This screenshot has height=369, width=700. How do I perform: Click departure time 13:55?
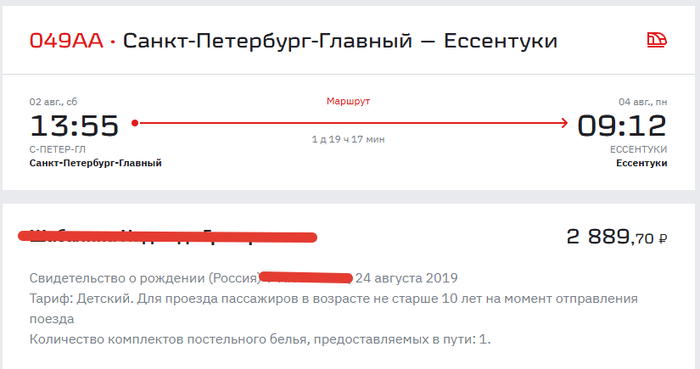click(x=74, y=125)
